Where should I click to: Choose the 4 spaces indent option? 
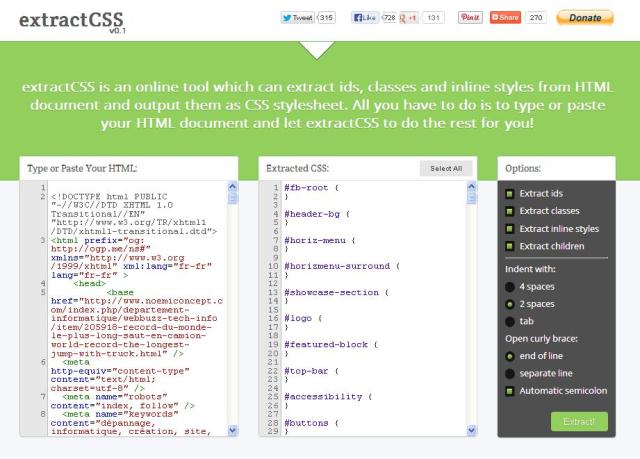[509, 287]
